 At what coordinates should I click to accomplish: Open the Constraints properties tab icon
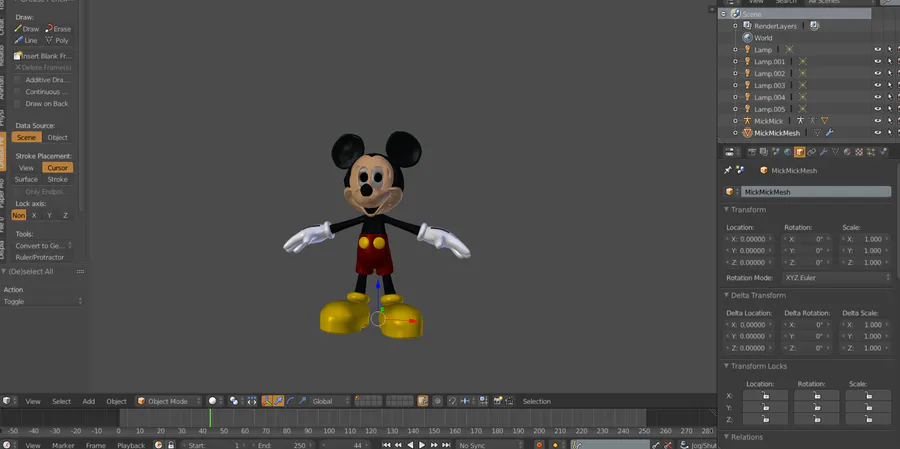click(x=812, y=152)
